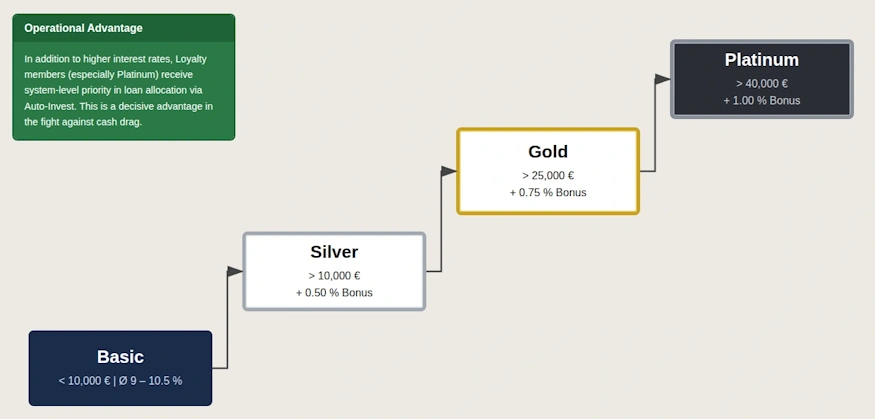This screenshot has width=875, height=419.
Task: Click the arrowhead pointing into Platinum
Action: pyautogui.click(x=662, y=79)
